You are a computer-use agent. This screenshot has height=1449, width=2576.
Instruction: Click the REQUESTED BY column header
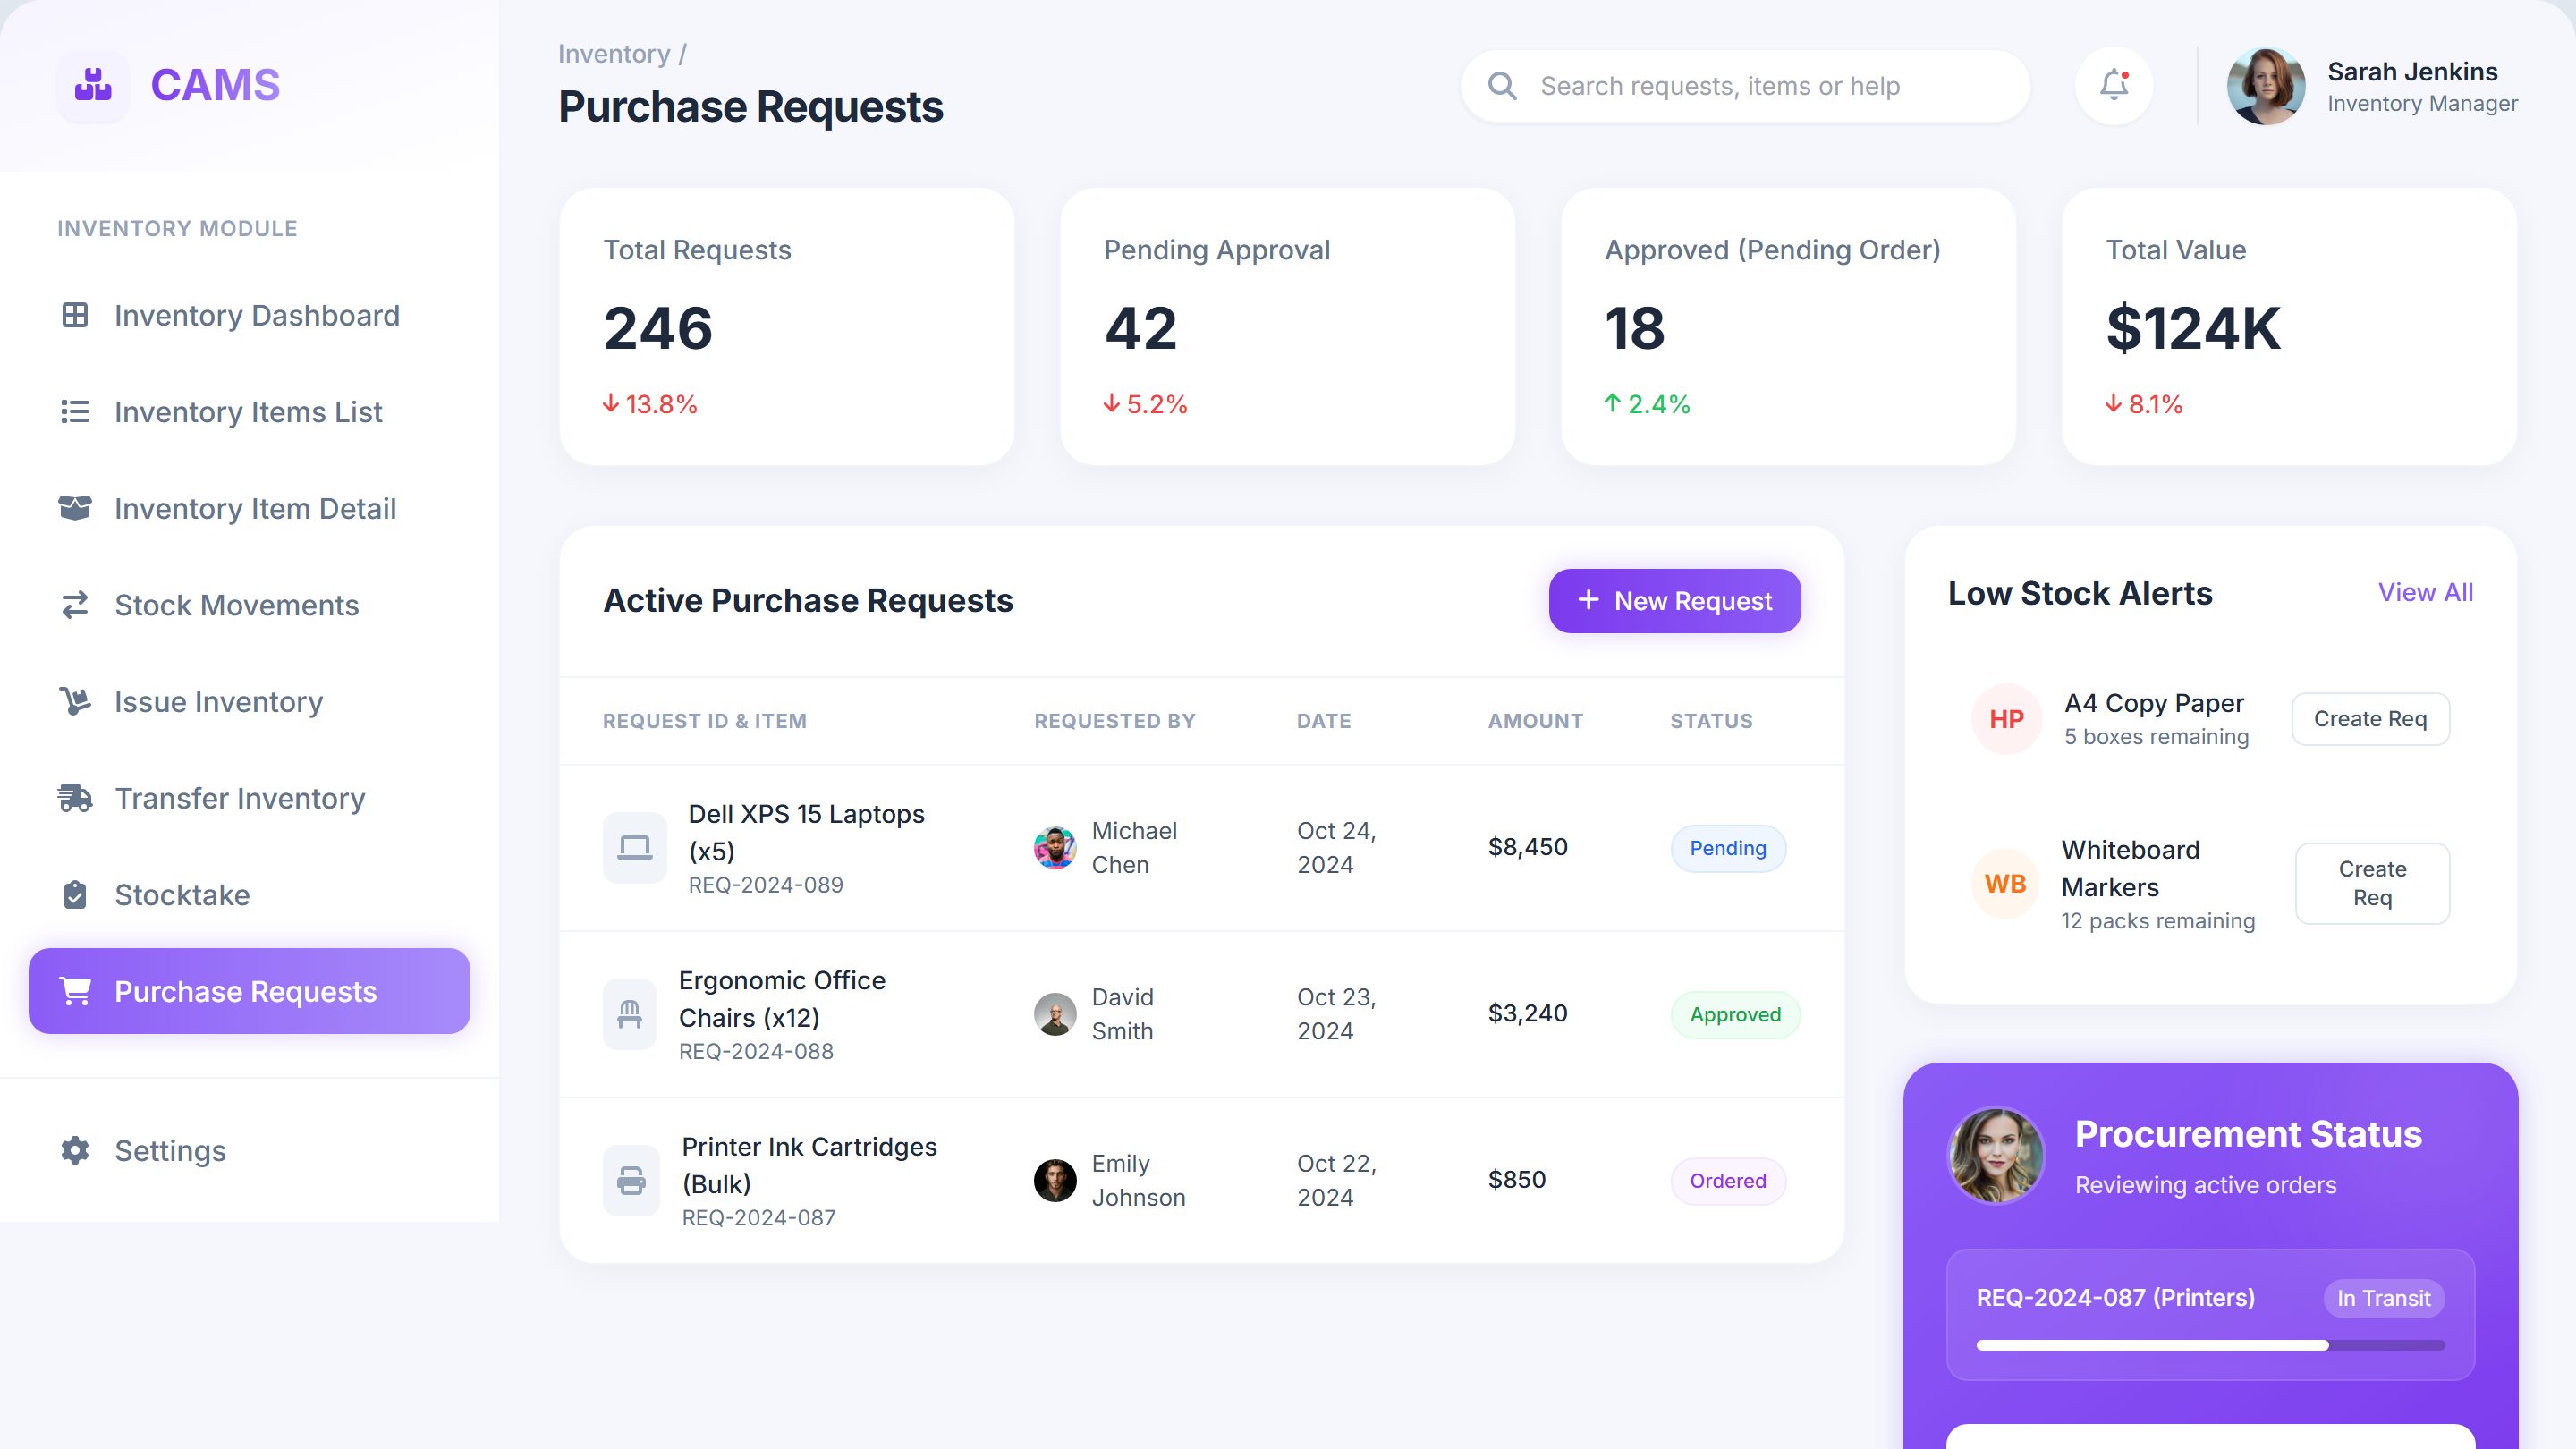pyautogui.click(x=1114, y=721)
